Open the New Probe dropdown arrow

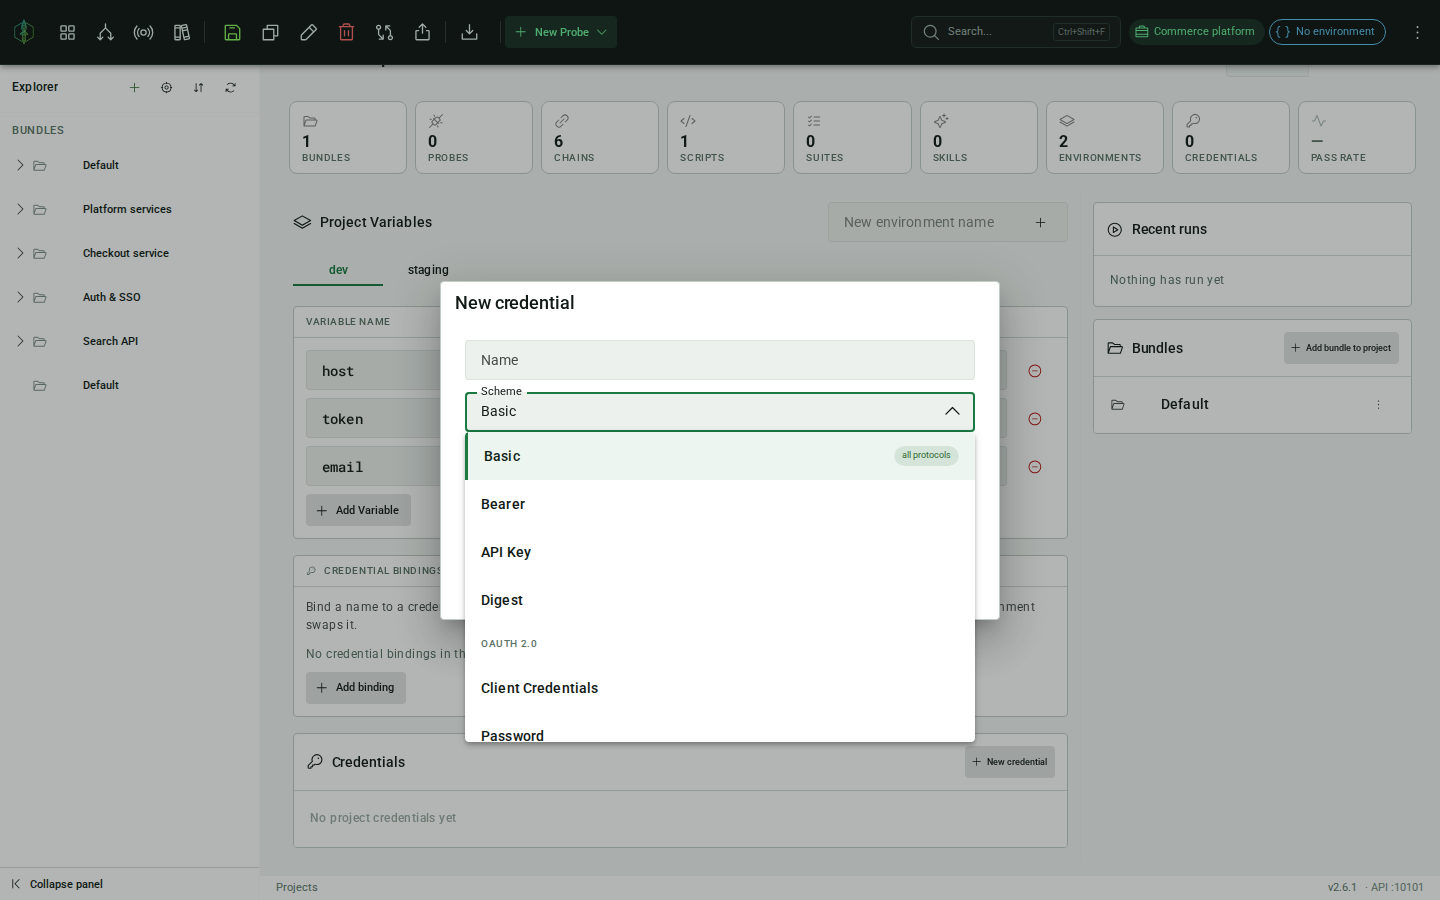pyautogui.click(x=602, y=32)
